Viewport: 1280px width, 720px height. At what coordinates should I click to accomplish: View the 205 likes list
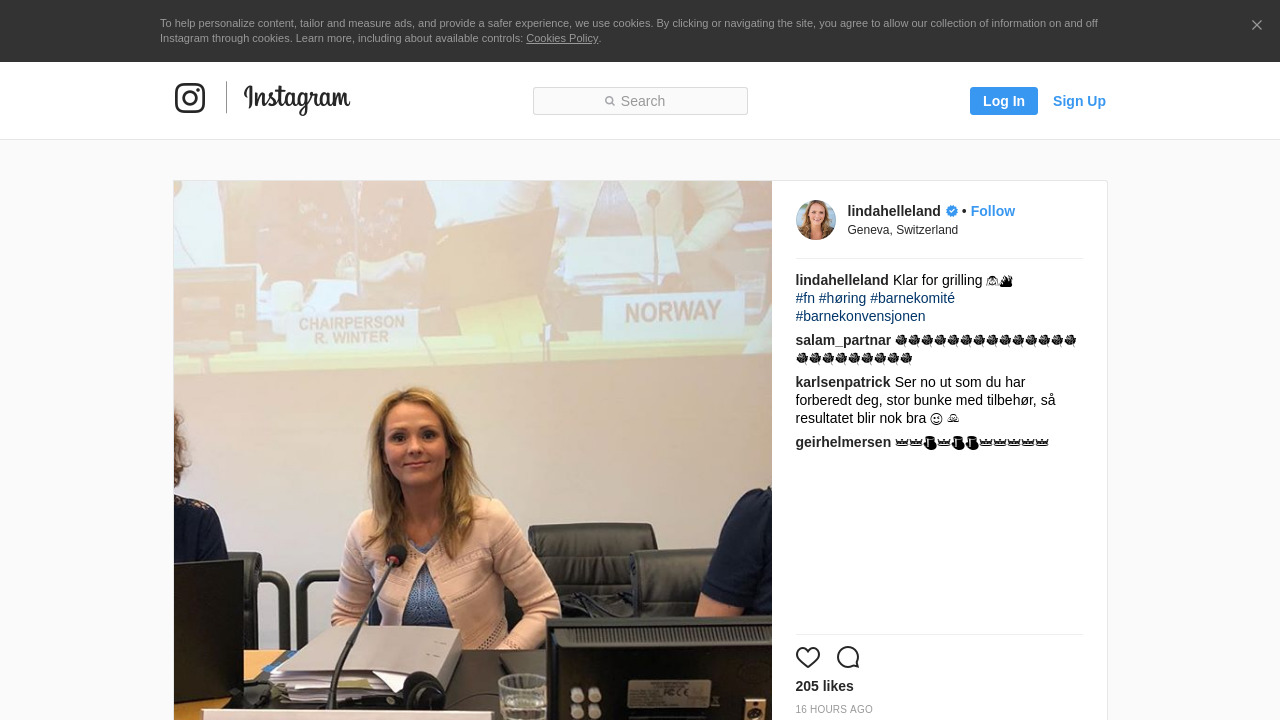(x=825, y=686)
